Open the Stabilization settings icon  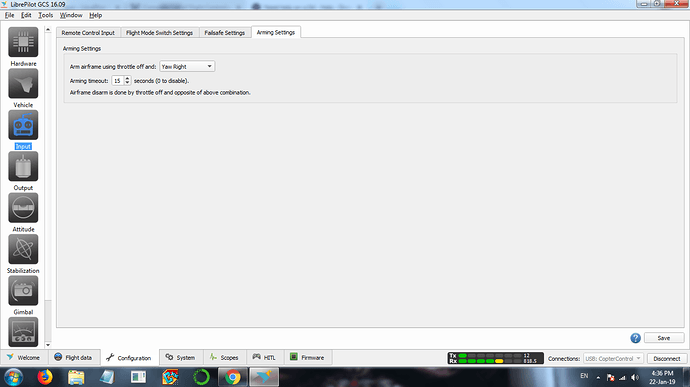click(x=23, y=249)
